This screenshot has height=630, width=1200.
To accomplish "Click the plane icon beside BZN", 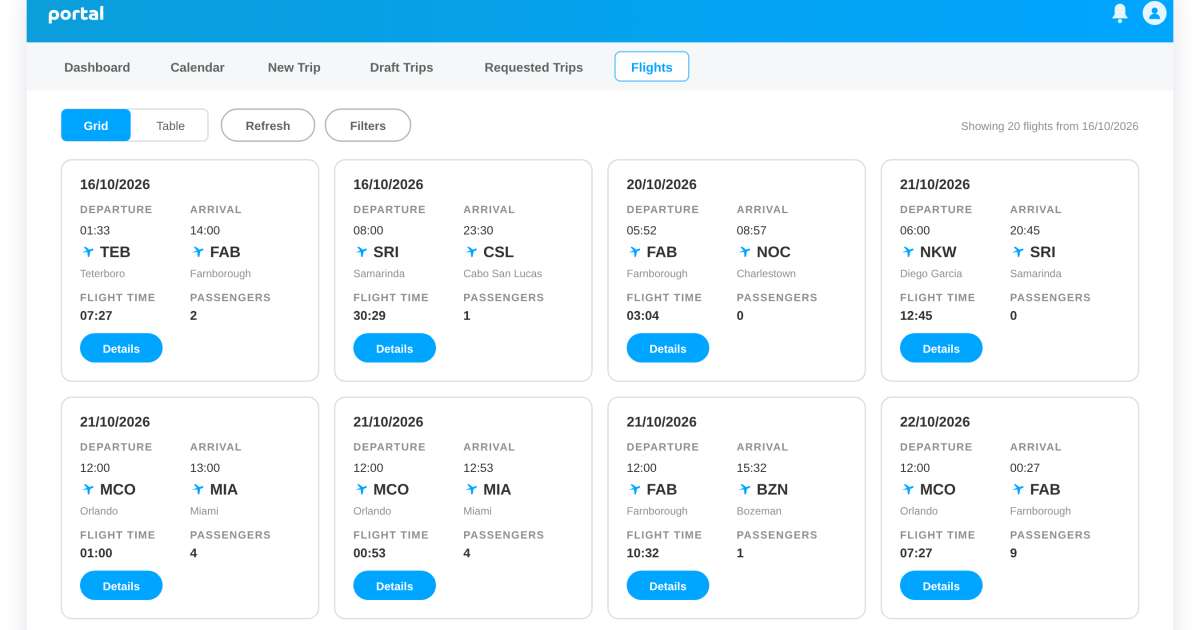I will click(x=744, y=490).
